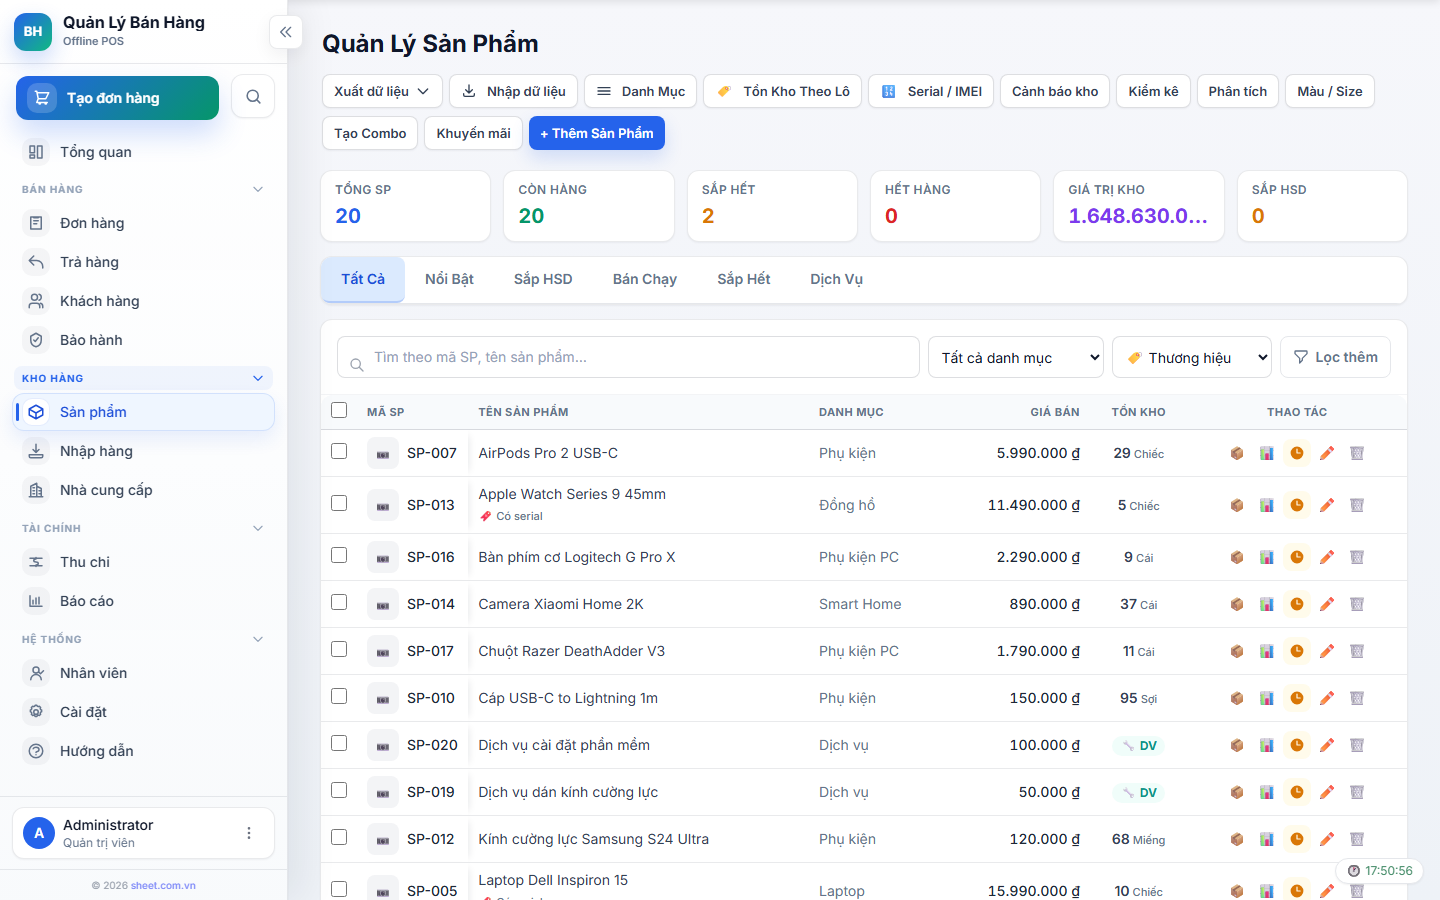Tick the checkbox for SP-016 Bàn phím cơ

click(339, 555)
